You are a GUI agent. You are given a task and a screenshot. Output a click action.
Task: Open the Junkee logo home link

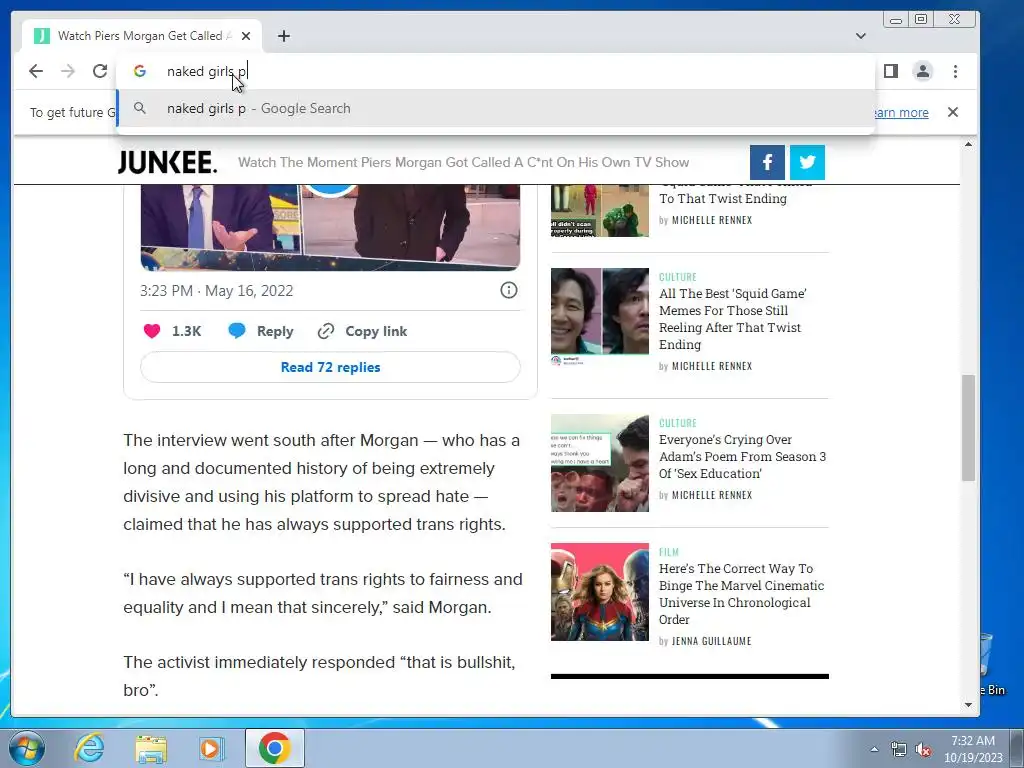point(167,162)
